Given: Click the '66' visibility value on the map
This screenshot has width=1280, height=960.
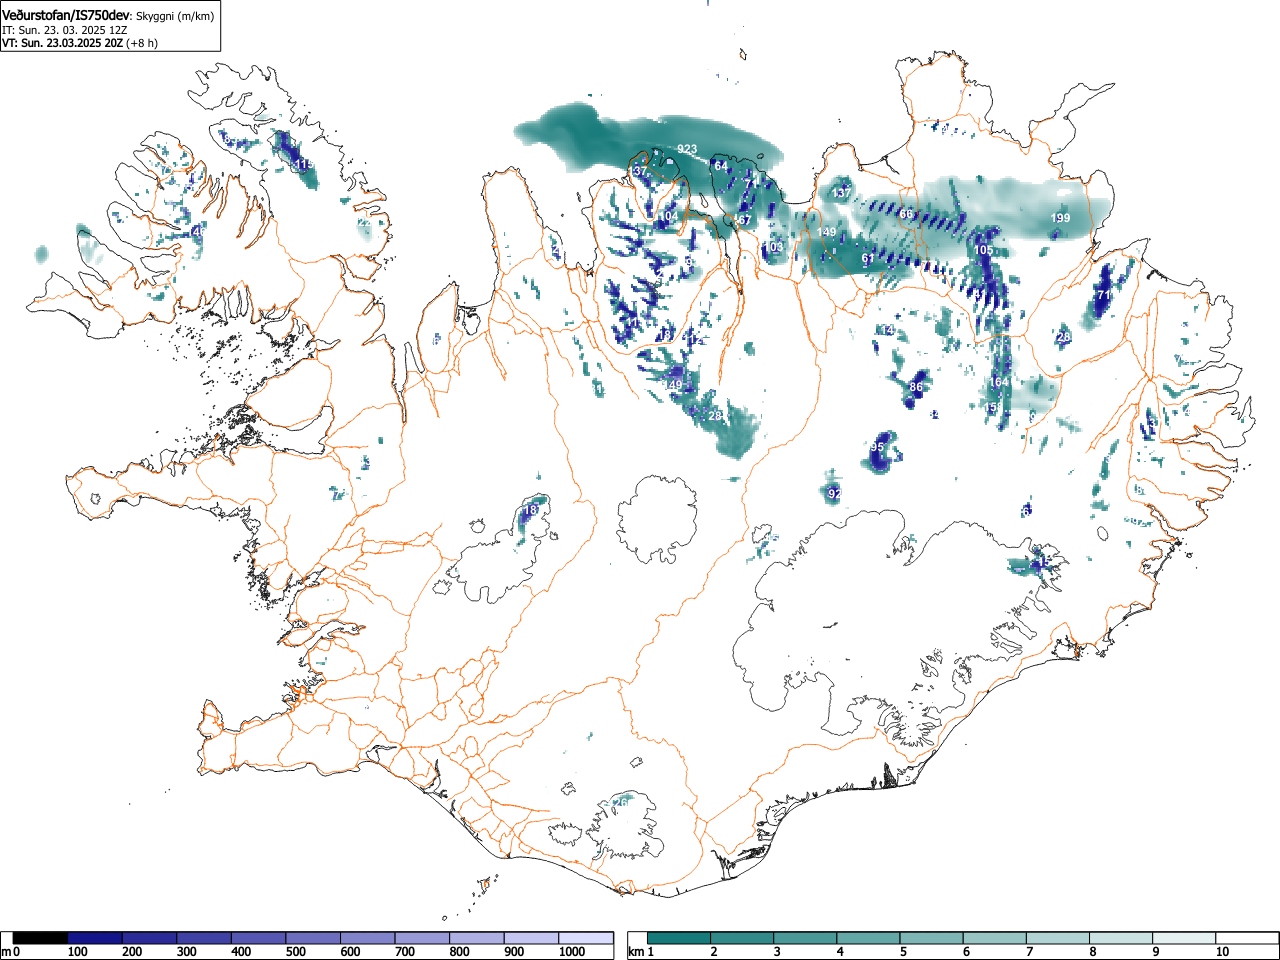Looking at the screenshot, I should (906, 214).
